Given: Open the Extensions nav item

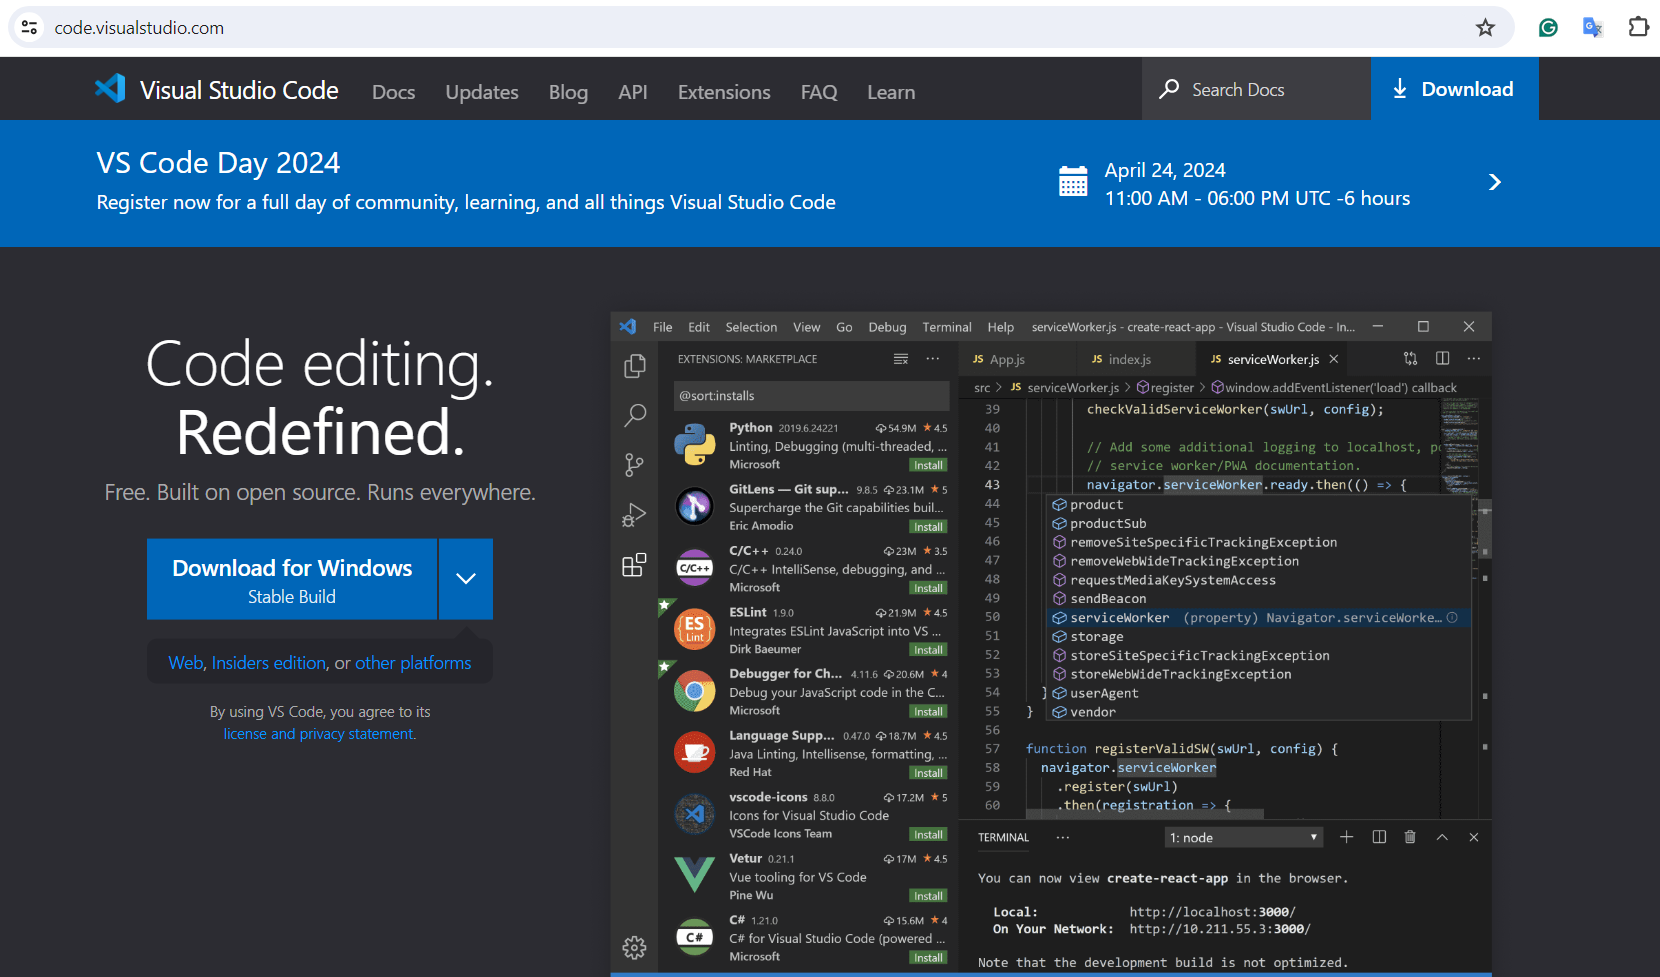Looking at the screenshot, I should pos(724,92).
